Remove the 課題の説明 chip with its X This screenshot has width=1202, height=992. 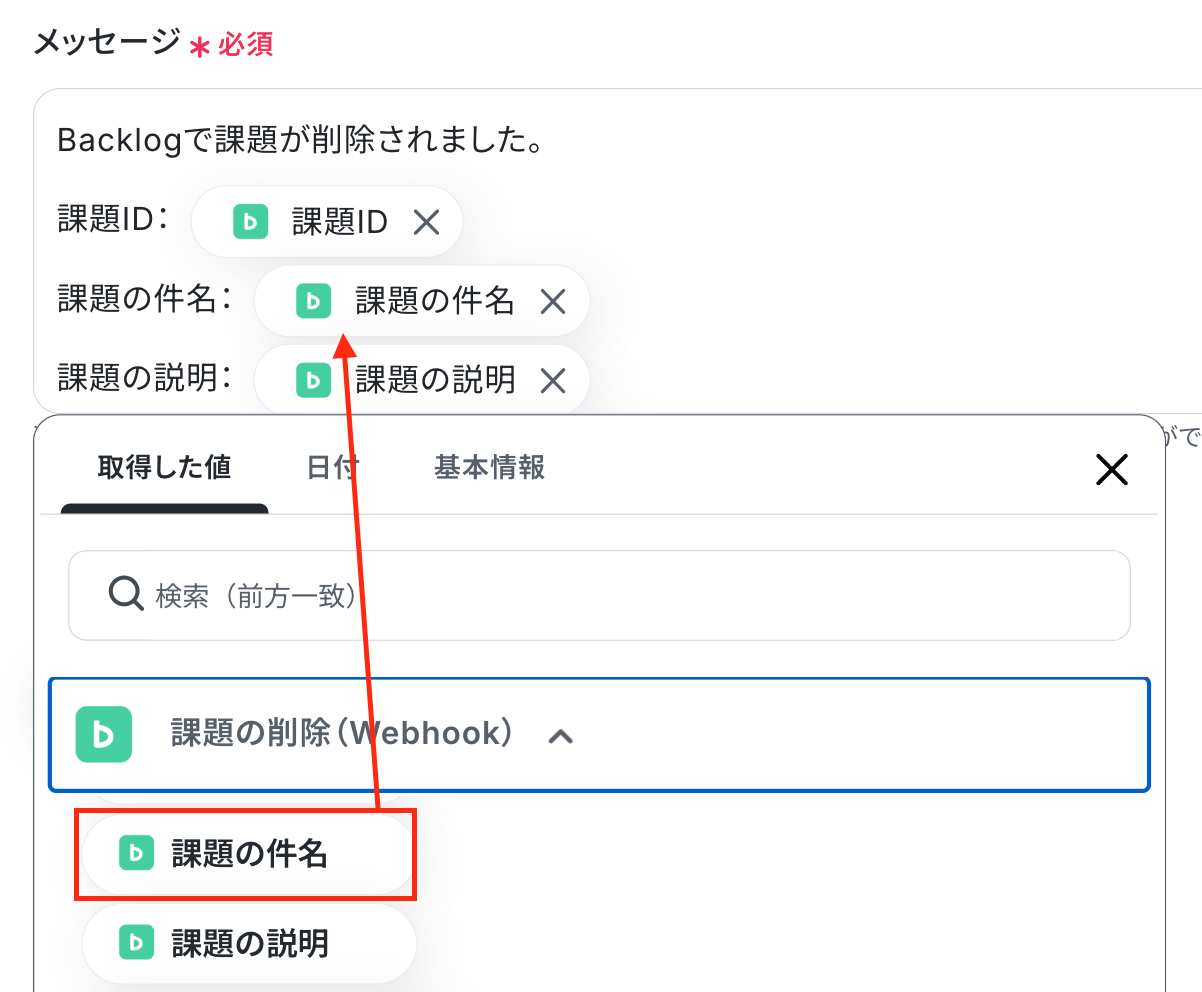(553, 380)
